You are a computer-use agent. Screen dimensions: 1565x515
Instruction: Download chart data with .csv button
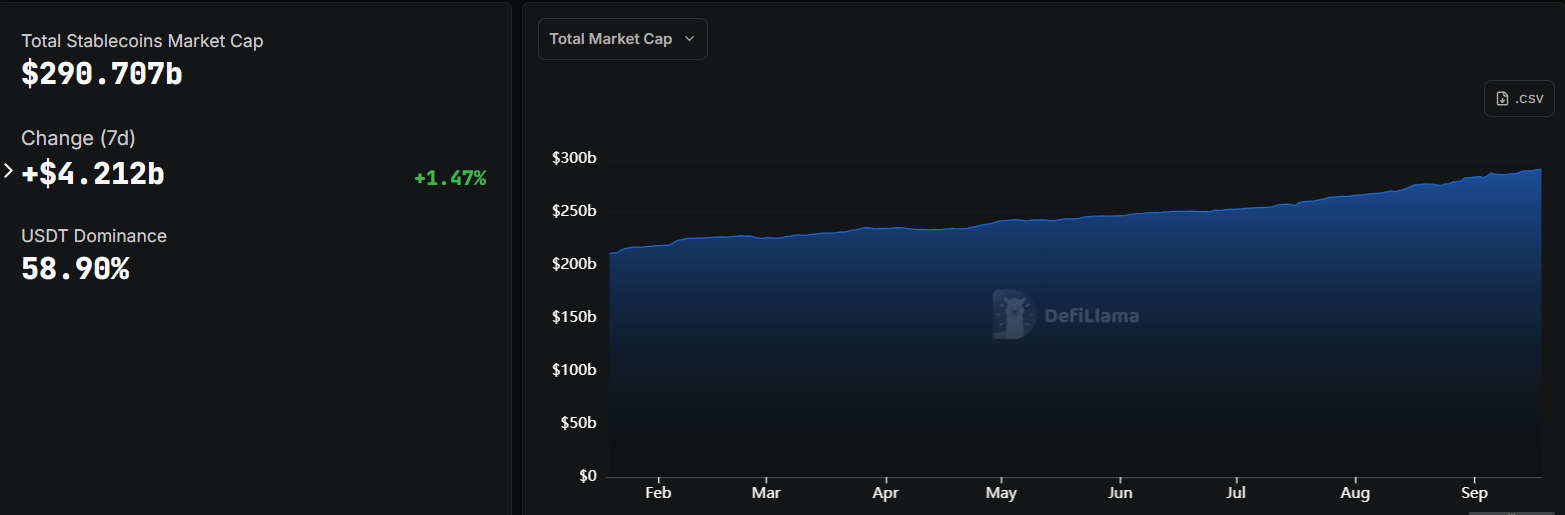point(1519,99)
